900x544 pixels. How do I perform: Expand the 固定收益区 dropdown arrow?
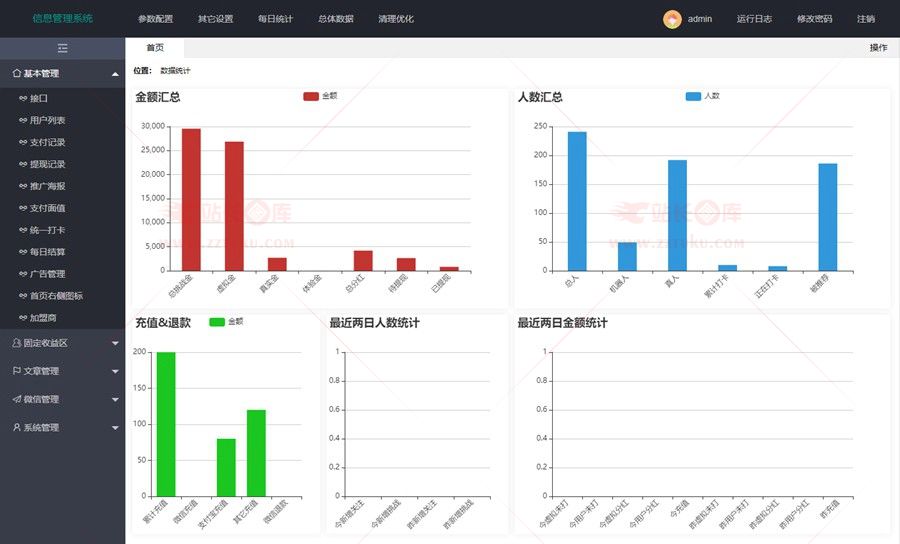(115, 343)
